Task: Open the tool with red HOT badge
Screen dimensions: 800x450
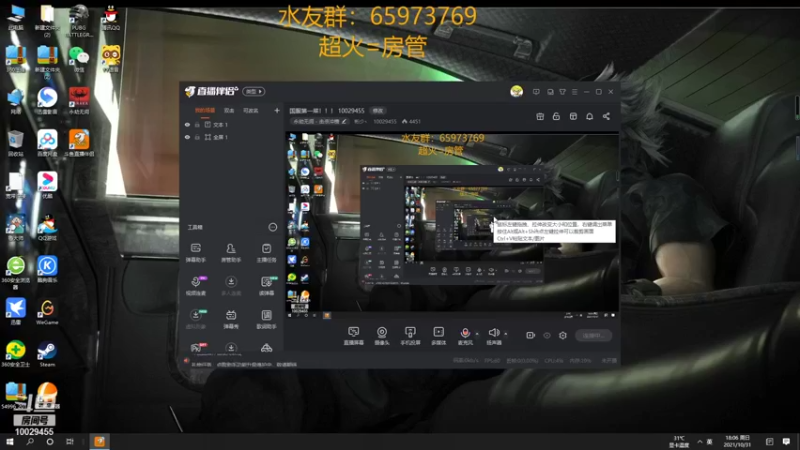Action: coord(197,347)
